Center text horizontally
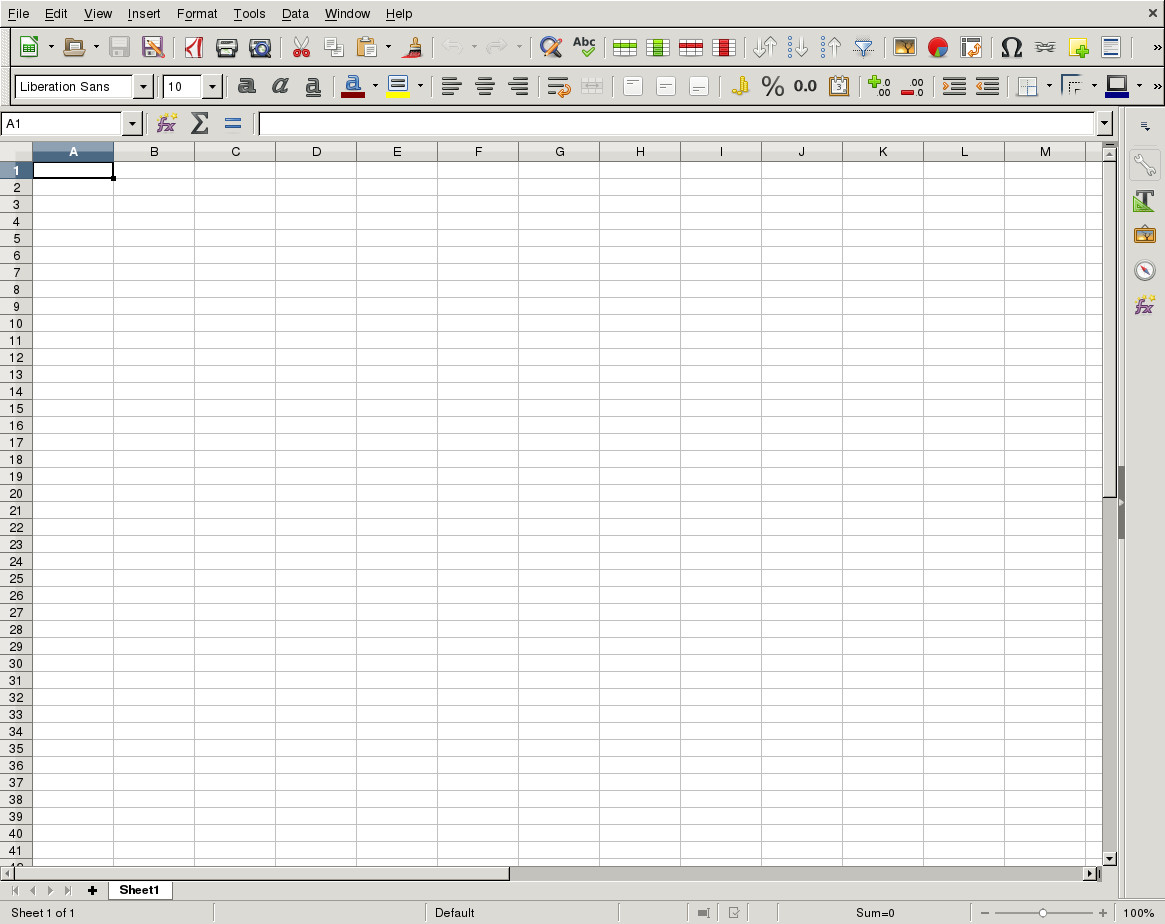This screenshot has width=1165, height=924. 485,86
